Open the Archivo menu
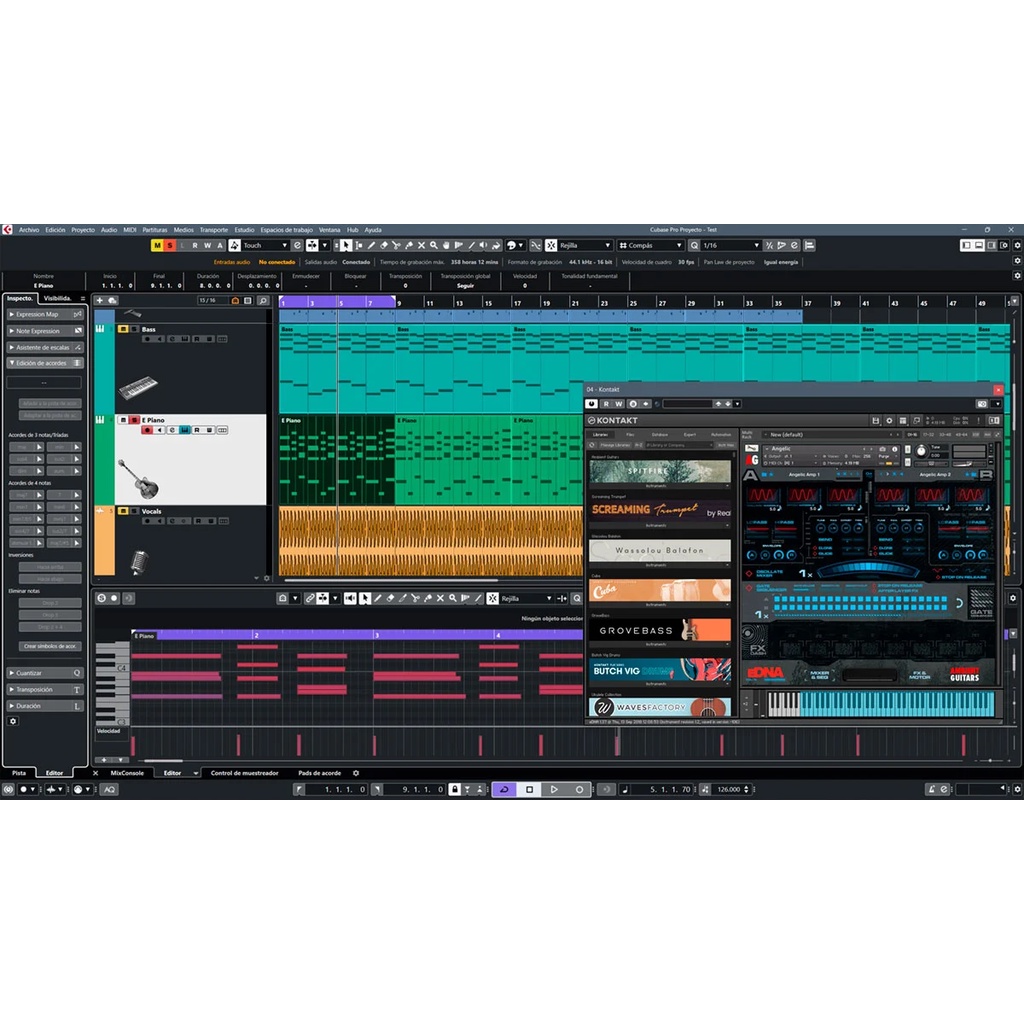The width and height of the screenshot is (1024, 1024). click(29, 230)
